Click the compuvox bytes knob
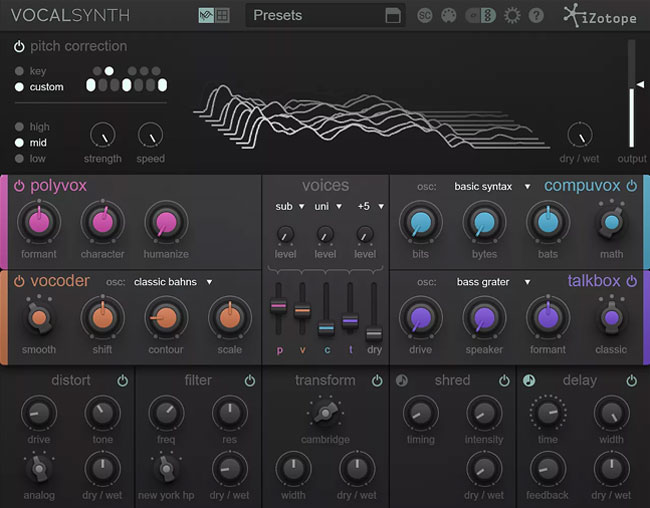Screen dimensions: 650x508 pyautogui.click(x=484, y=222)
